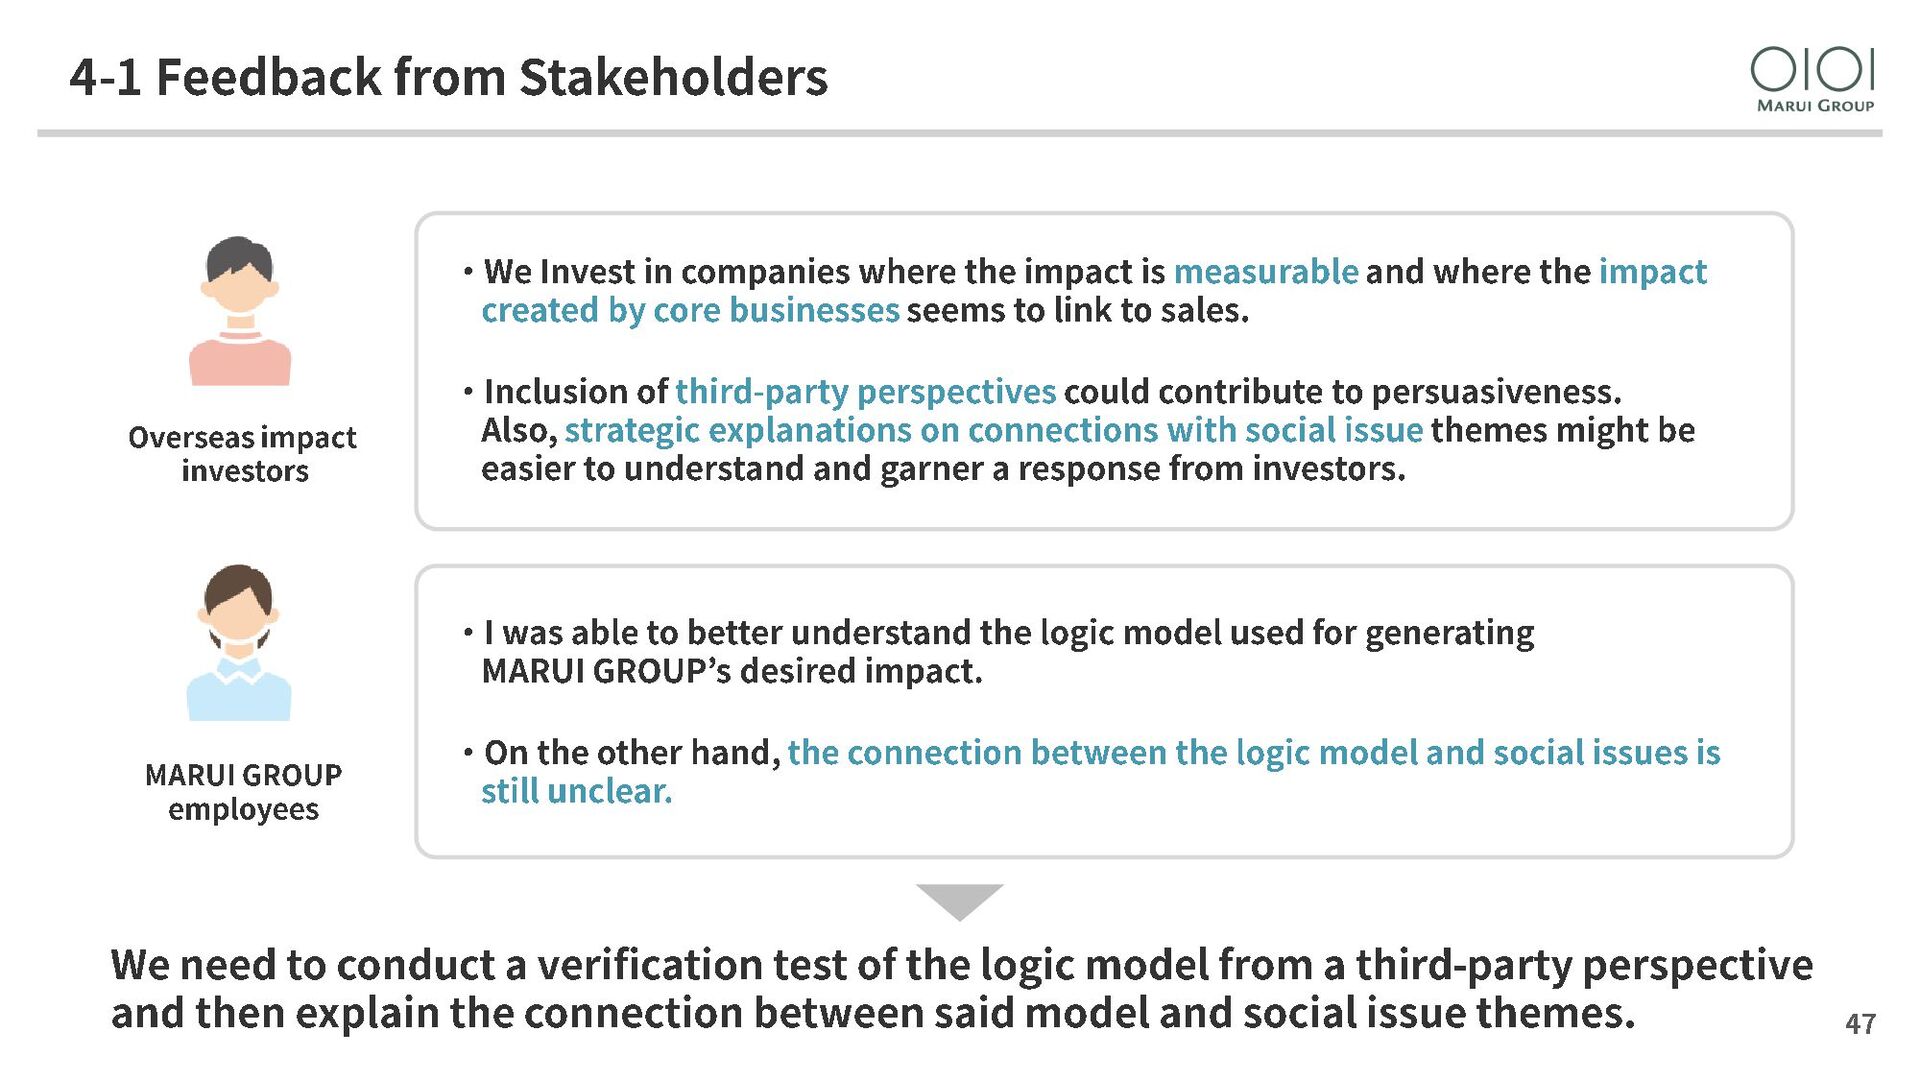Click the highlighted 'still unclear.' text
Viewport: 1920px width, 1080px height.
577,792
